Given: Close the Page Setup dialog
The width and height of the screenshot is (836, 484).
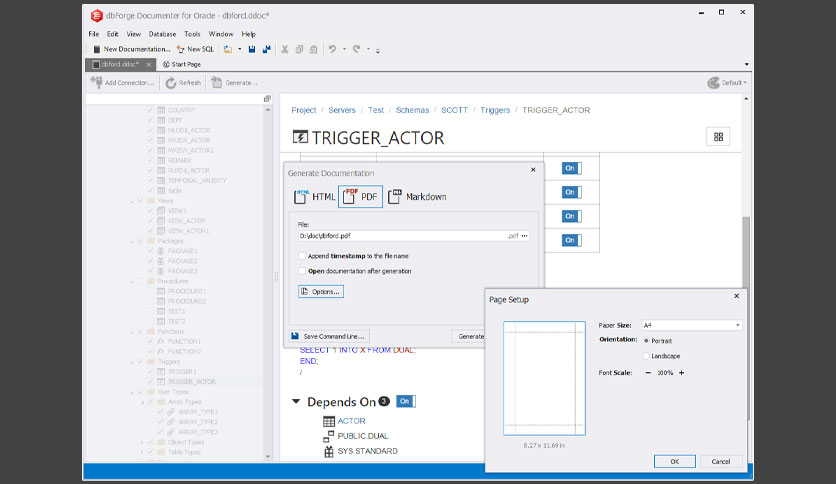Looking at the screenshot, I should (737, 296).
